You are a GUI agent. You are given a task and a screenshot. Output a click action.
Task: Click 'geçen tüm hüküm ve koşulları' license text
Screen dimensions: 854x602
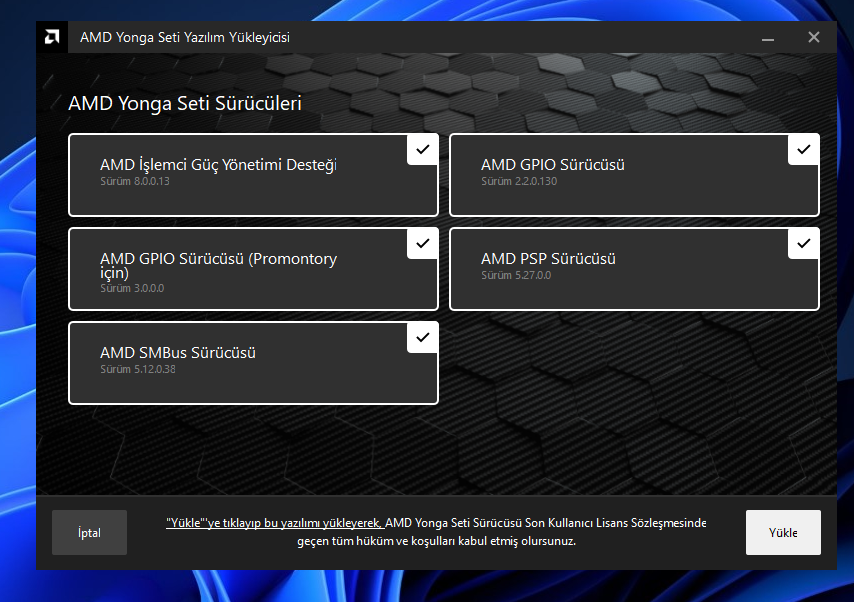click(376, 542)
